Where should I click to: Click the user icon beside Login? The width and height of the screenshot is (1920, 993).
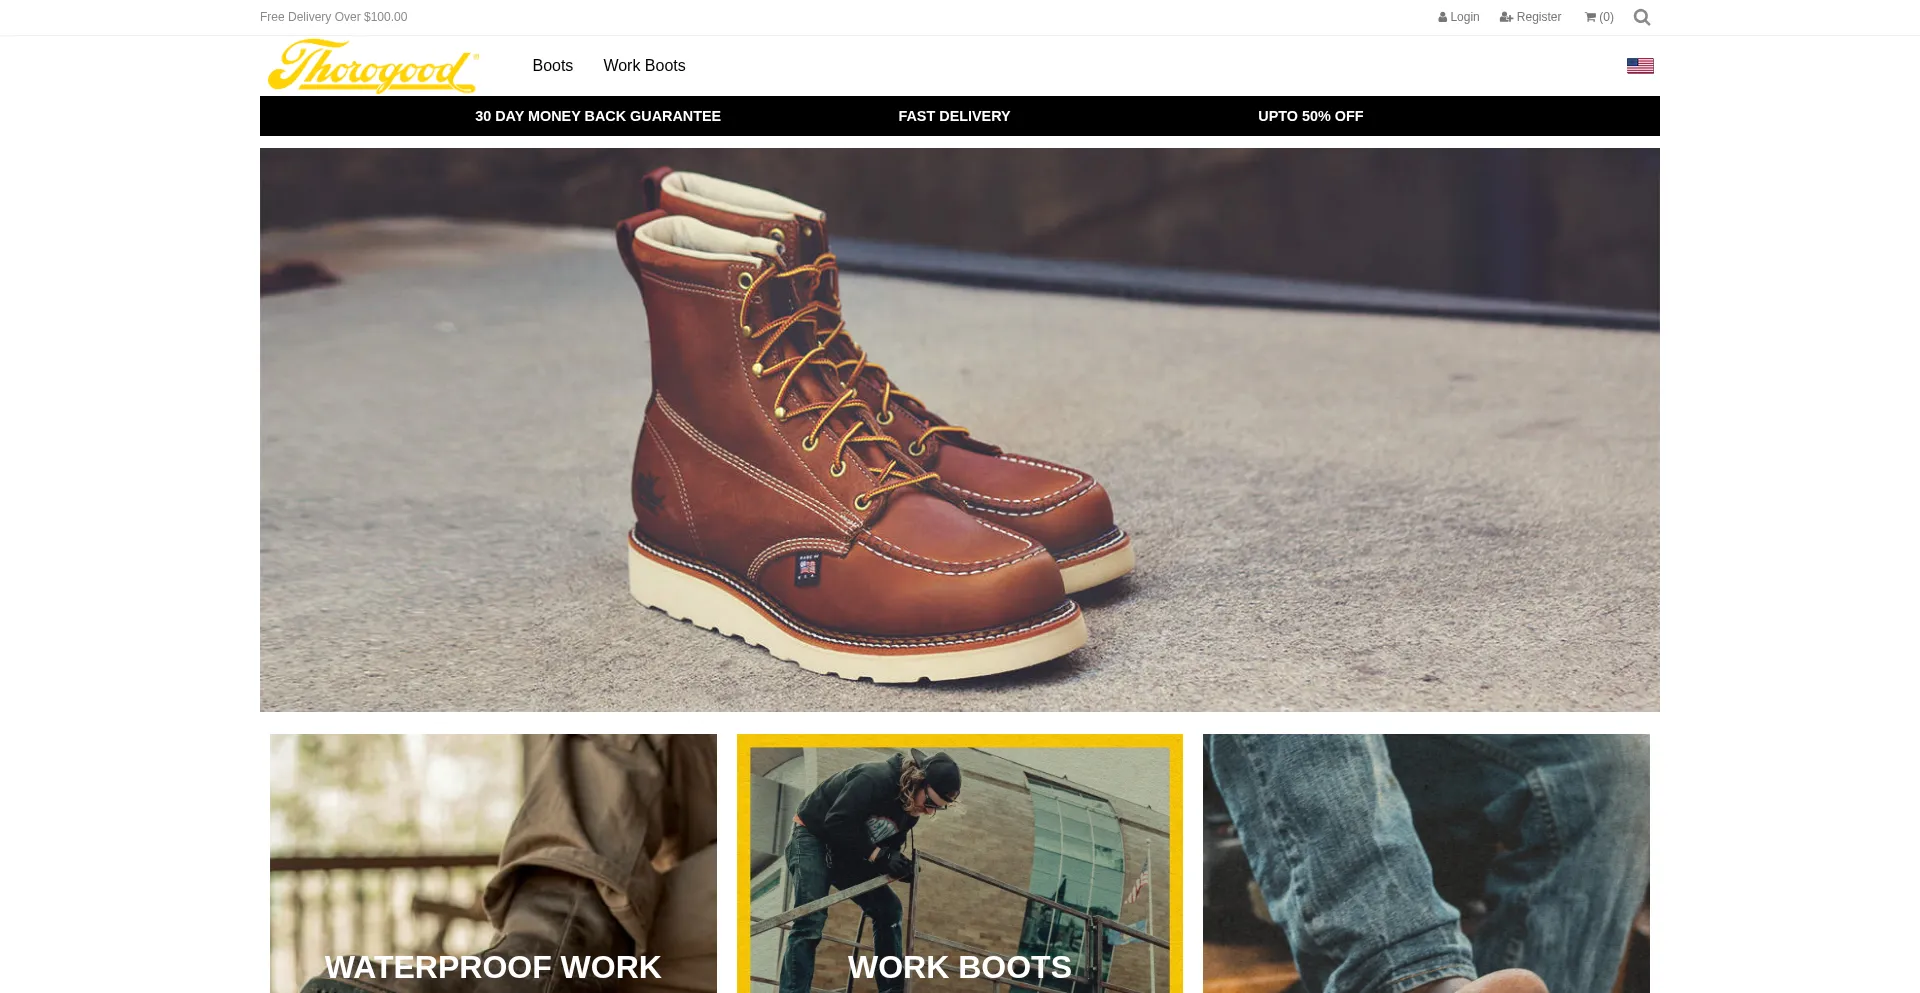click(x=1442, y=17)
